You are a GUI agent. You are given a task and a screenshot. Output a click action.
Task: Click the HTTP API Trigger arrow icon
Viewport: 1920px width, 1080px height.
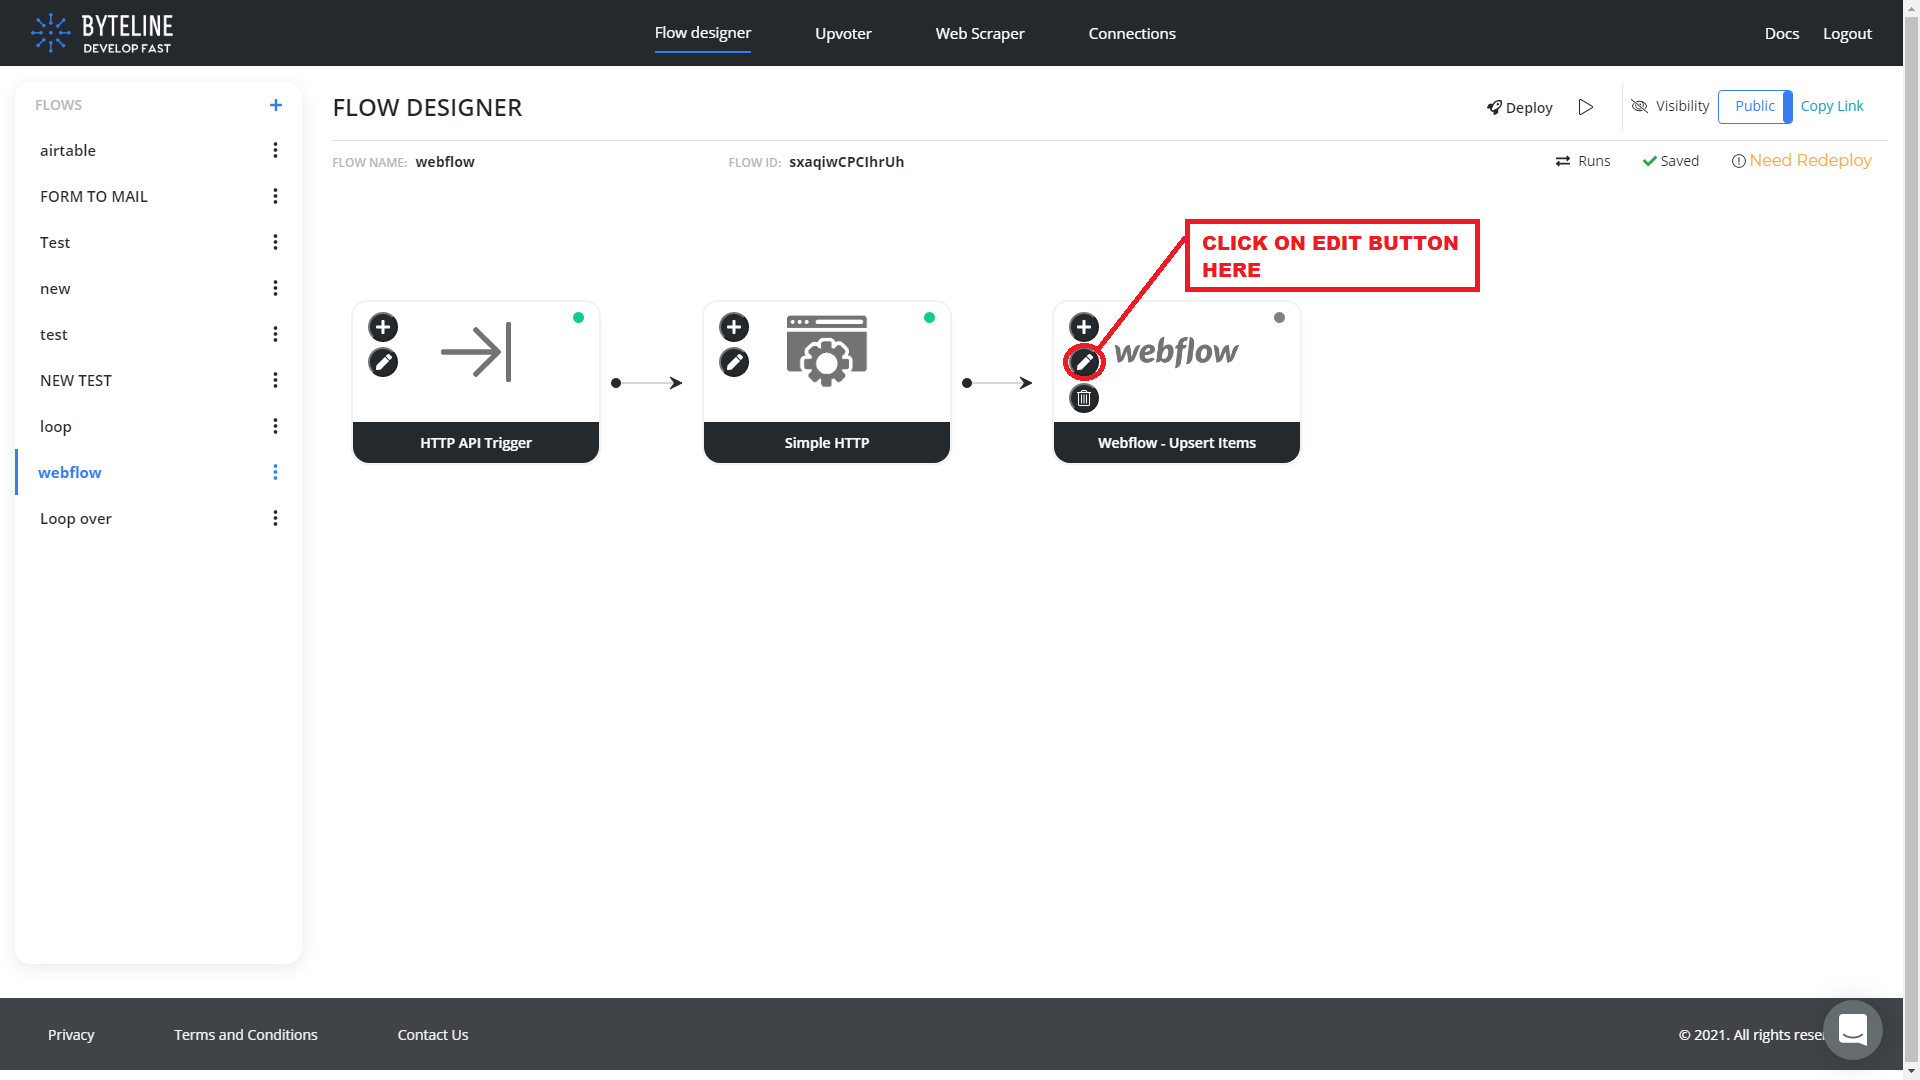(476, 352)
